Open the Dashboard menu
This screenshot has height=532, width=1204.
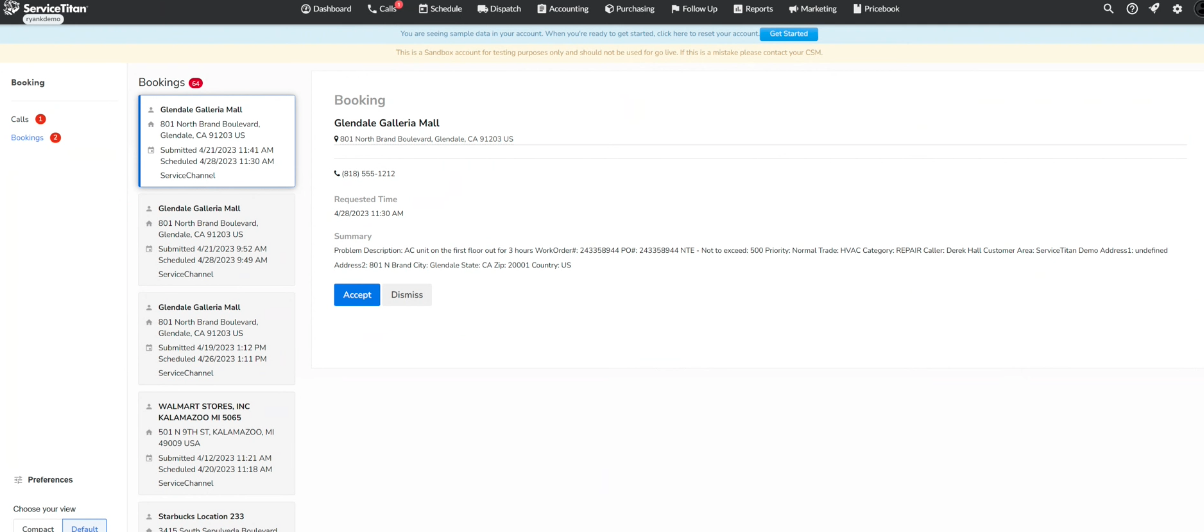(x=326, y=9)
